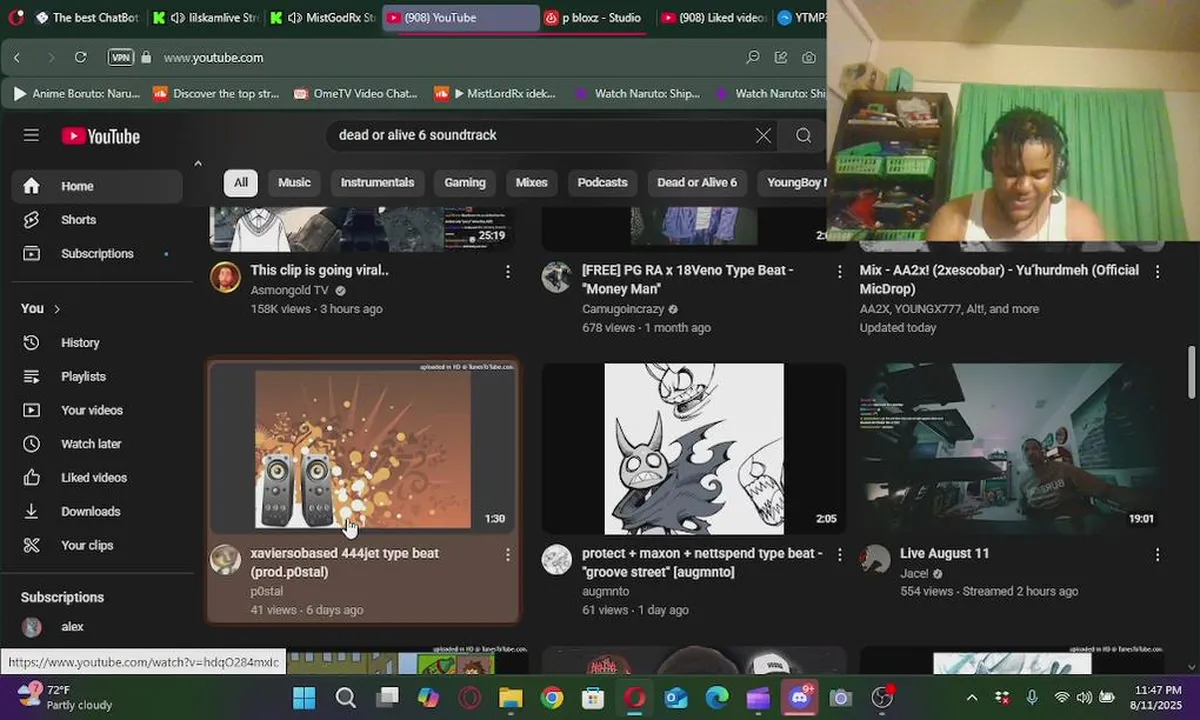Viewport: 1200px width, 720px height.
Task: Select the Podcasts filter chip
Action: 603,183
